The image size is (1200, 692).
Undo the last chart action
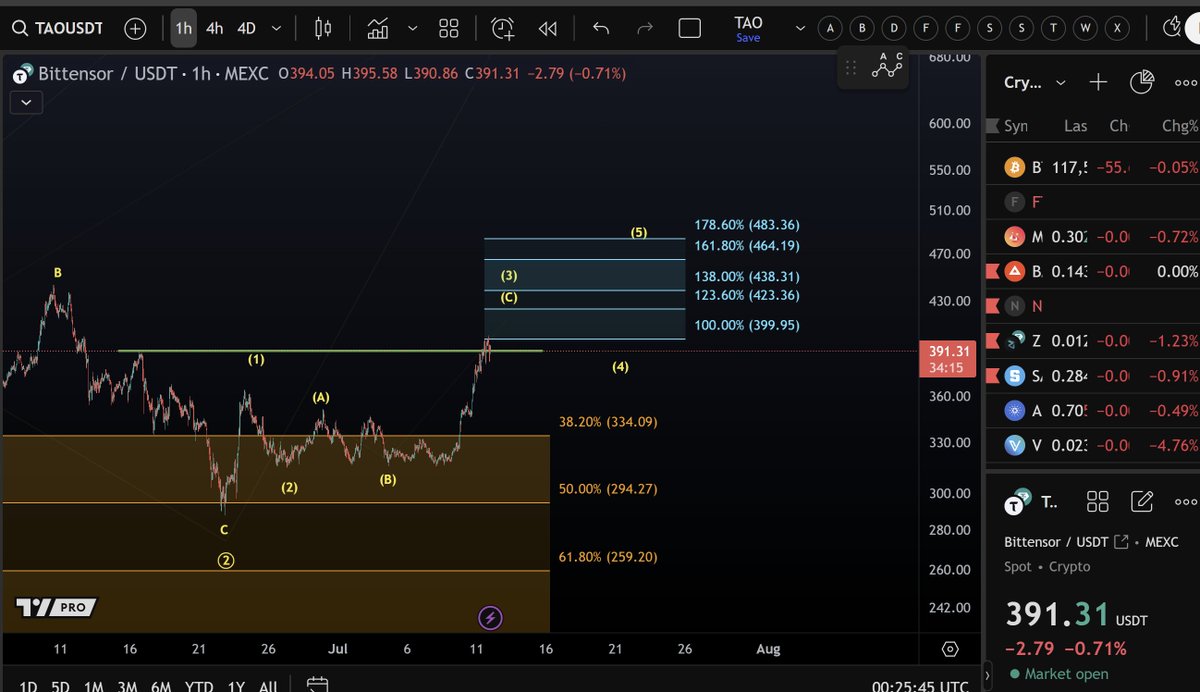(x=600, y=28)
